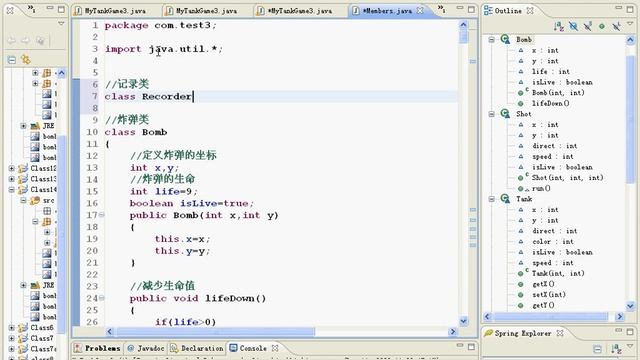Expand the Class13 project
Screen dimensions: 640x360
[x=11, y=179]
